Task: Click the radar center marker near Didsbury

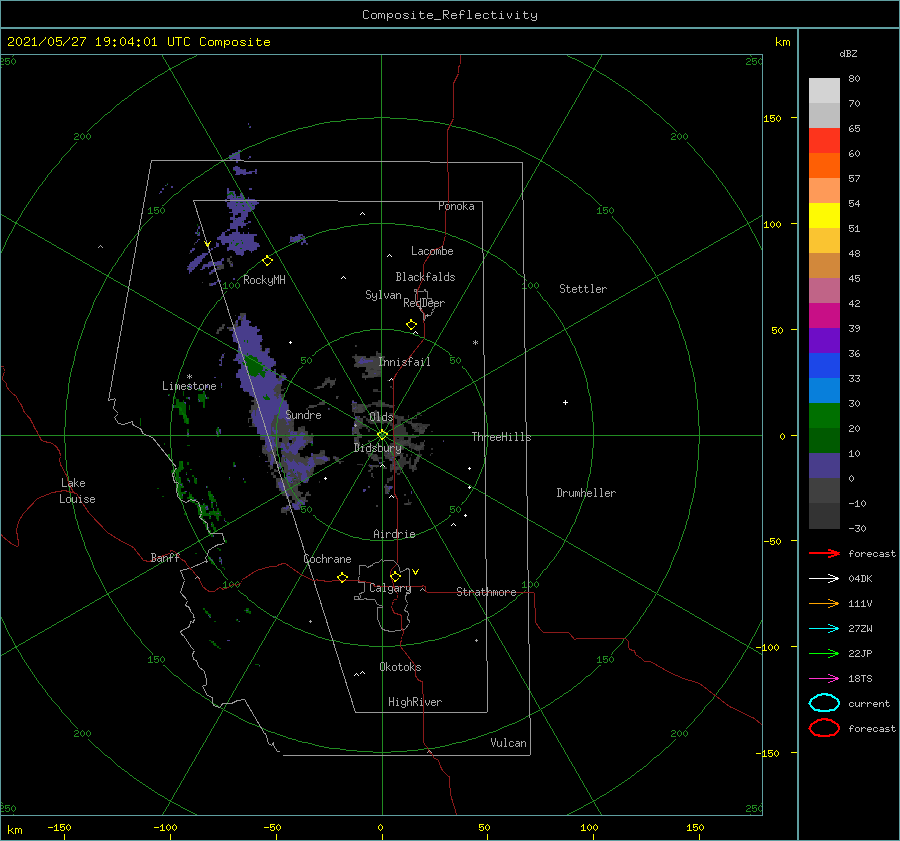Action: [382, 435]
